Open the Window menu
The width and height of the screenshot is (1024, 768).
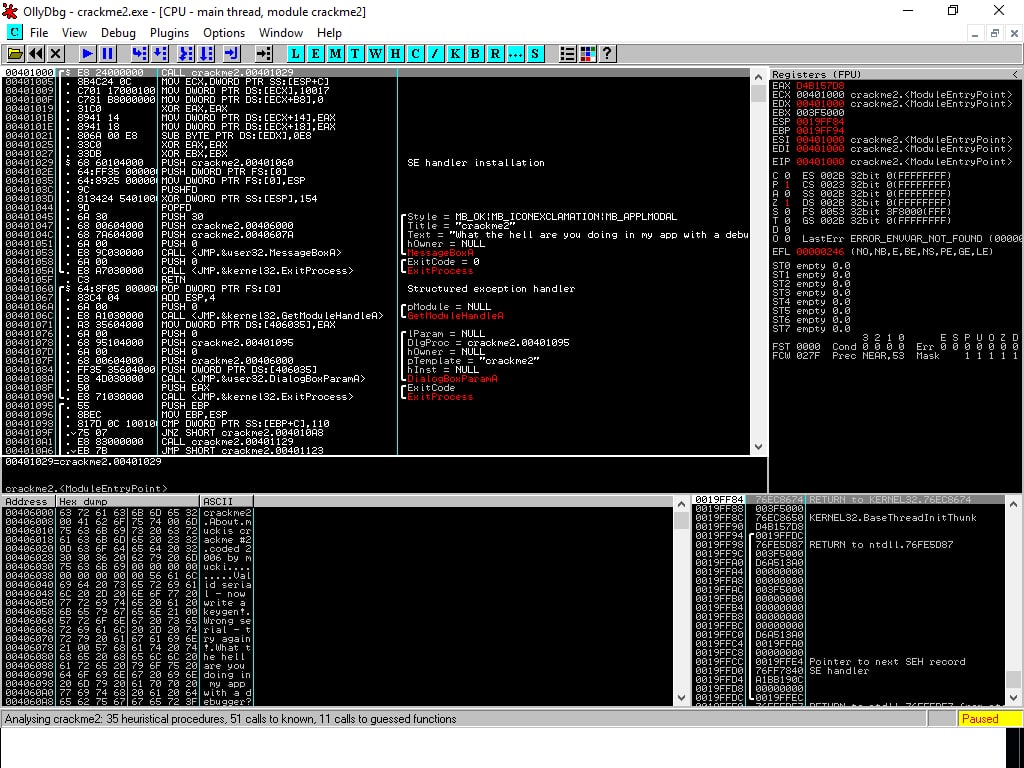(x=281, y=33)
